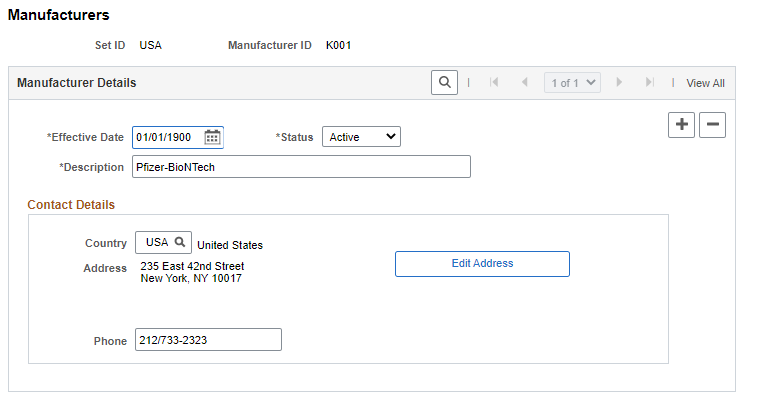The height and width of the screenshot is (396, 762).
Task: Click the View All link
Action: pyautogui.click(x=705, y=83)
